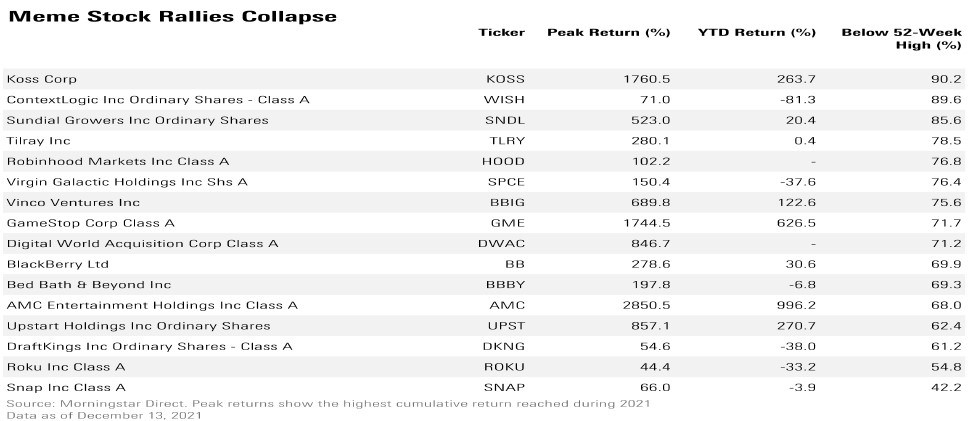Click the Ticker column header
The height and width of the screenshot is (421, 979).
click(502, 33)
